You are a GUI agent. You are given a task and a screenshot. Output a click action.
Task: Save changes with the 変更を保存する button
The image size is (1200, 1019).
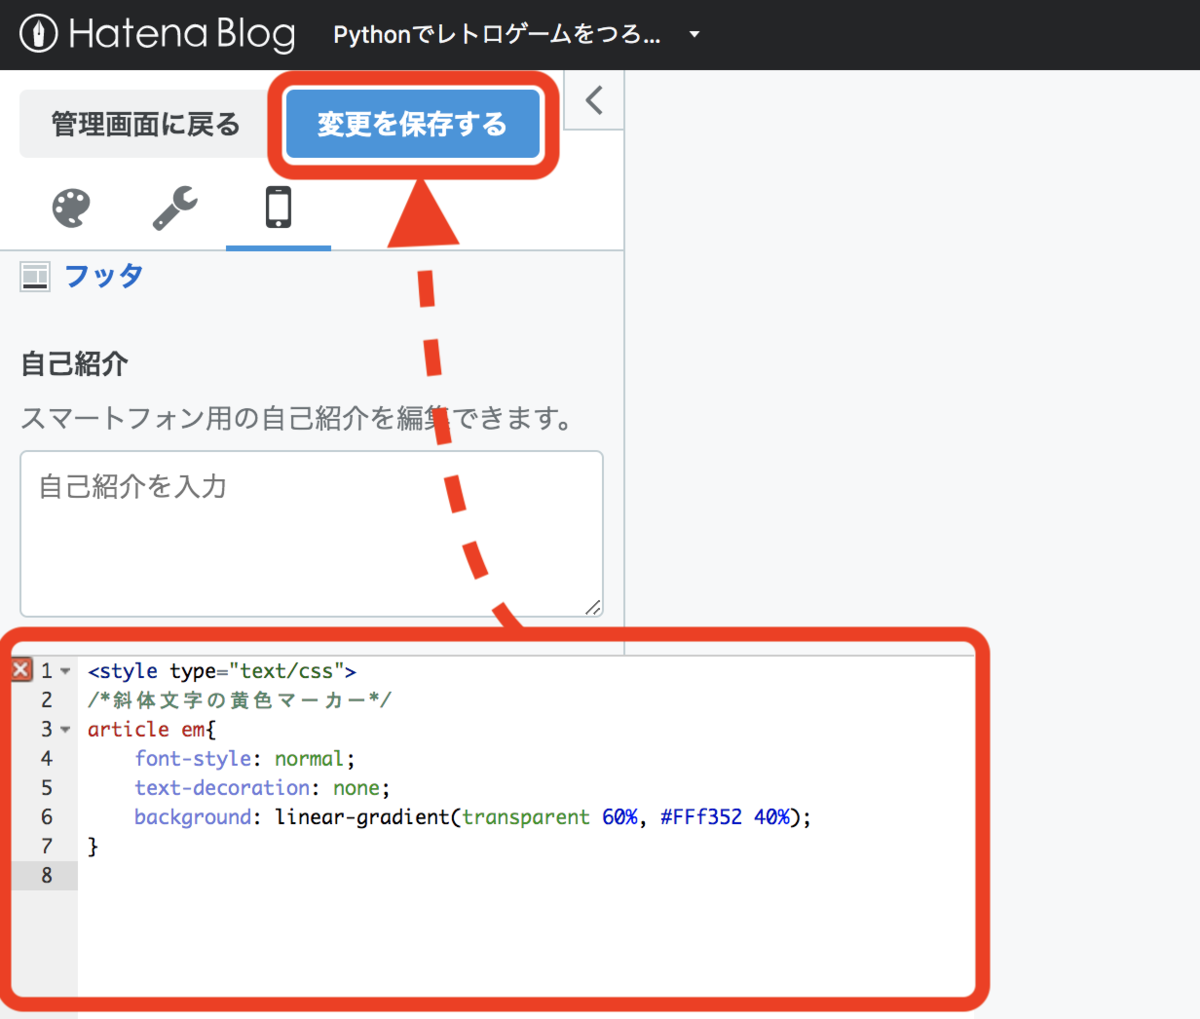[413, 123]
